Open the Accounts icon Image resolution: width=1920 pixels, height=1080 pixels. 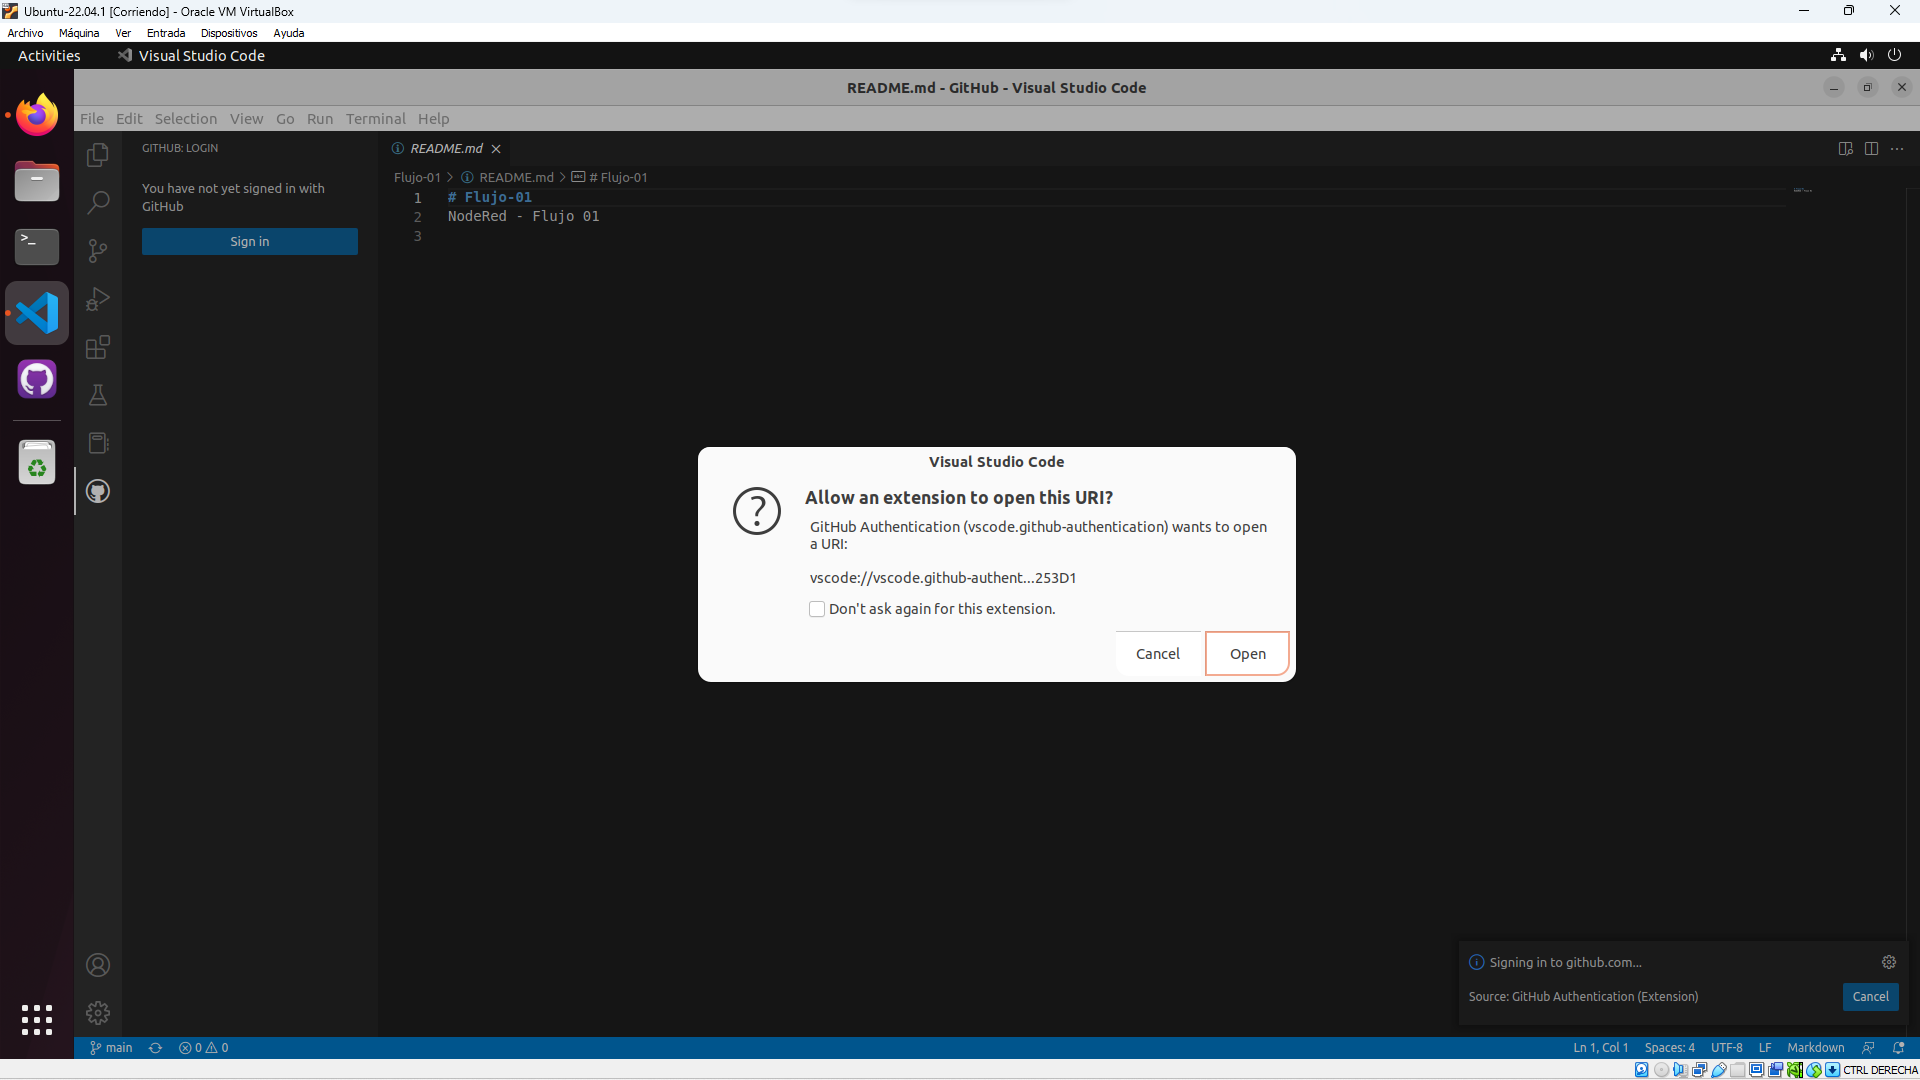(98, 965)
